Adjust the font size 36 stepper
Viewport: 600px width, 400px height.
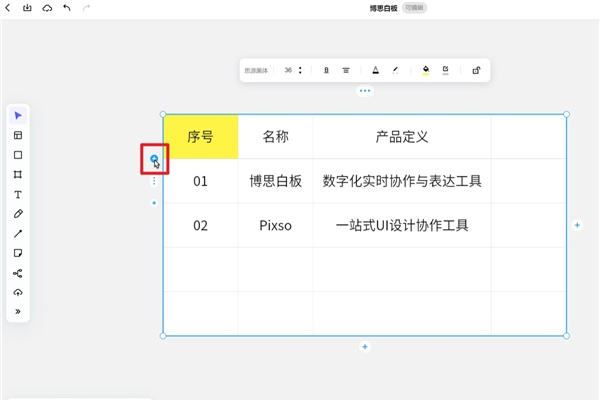pyautogui.click(x=300, y=70)
